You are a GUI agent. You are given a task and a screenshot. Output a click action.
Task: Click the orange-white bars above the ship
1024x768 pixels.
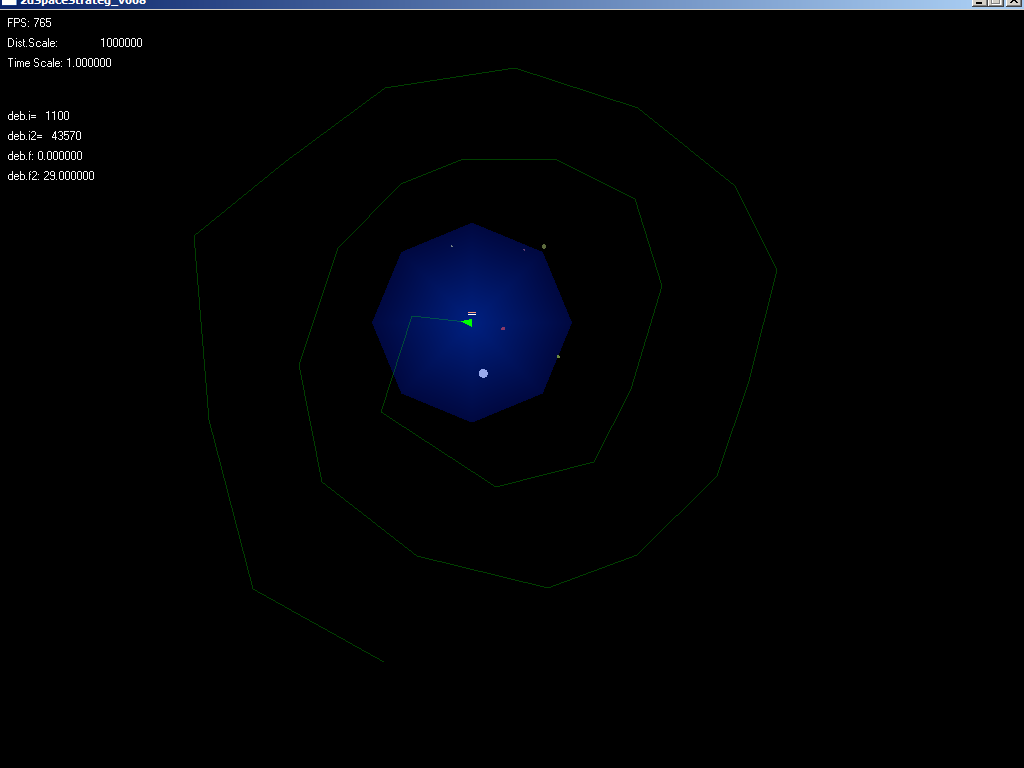(472, 313)
